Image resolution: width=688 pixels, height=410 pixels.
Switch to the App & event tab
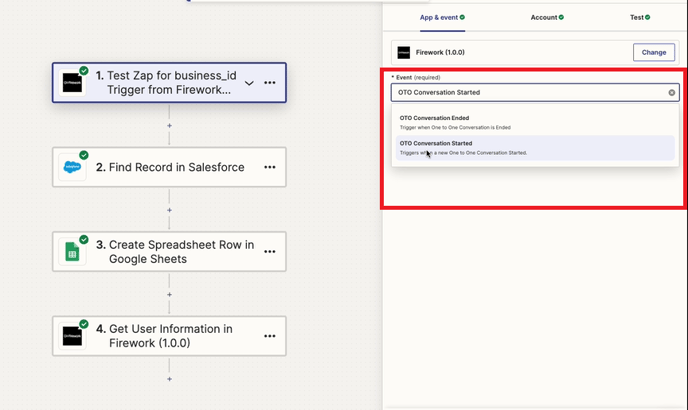coord(442,18)
